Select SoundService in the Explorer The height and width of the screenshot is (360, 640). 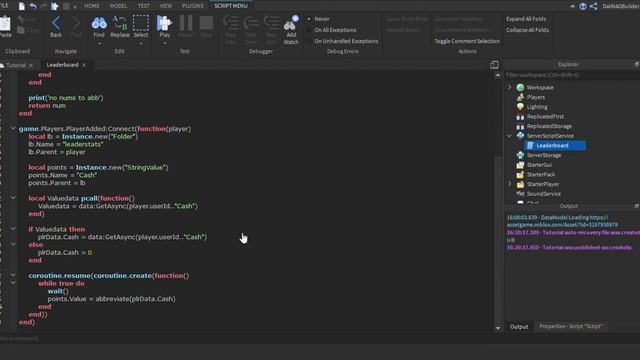click(543, 194)
